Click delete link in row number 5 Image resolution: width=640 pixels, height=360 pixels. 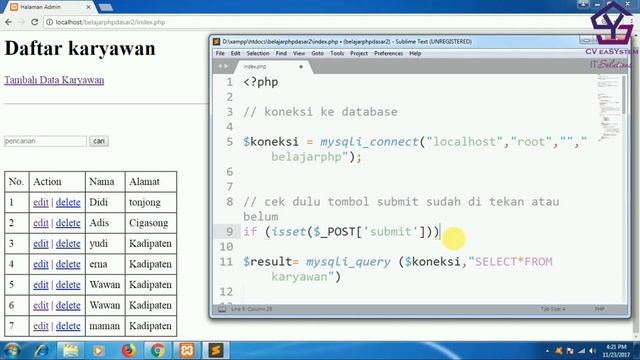pyautogui.click(x=68, y=284)
